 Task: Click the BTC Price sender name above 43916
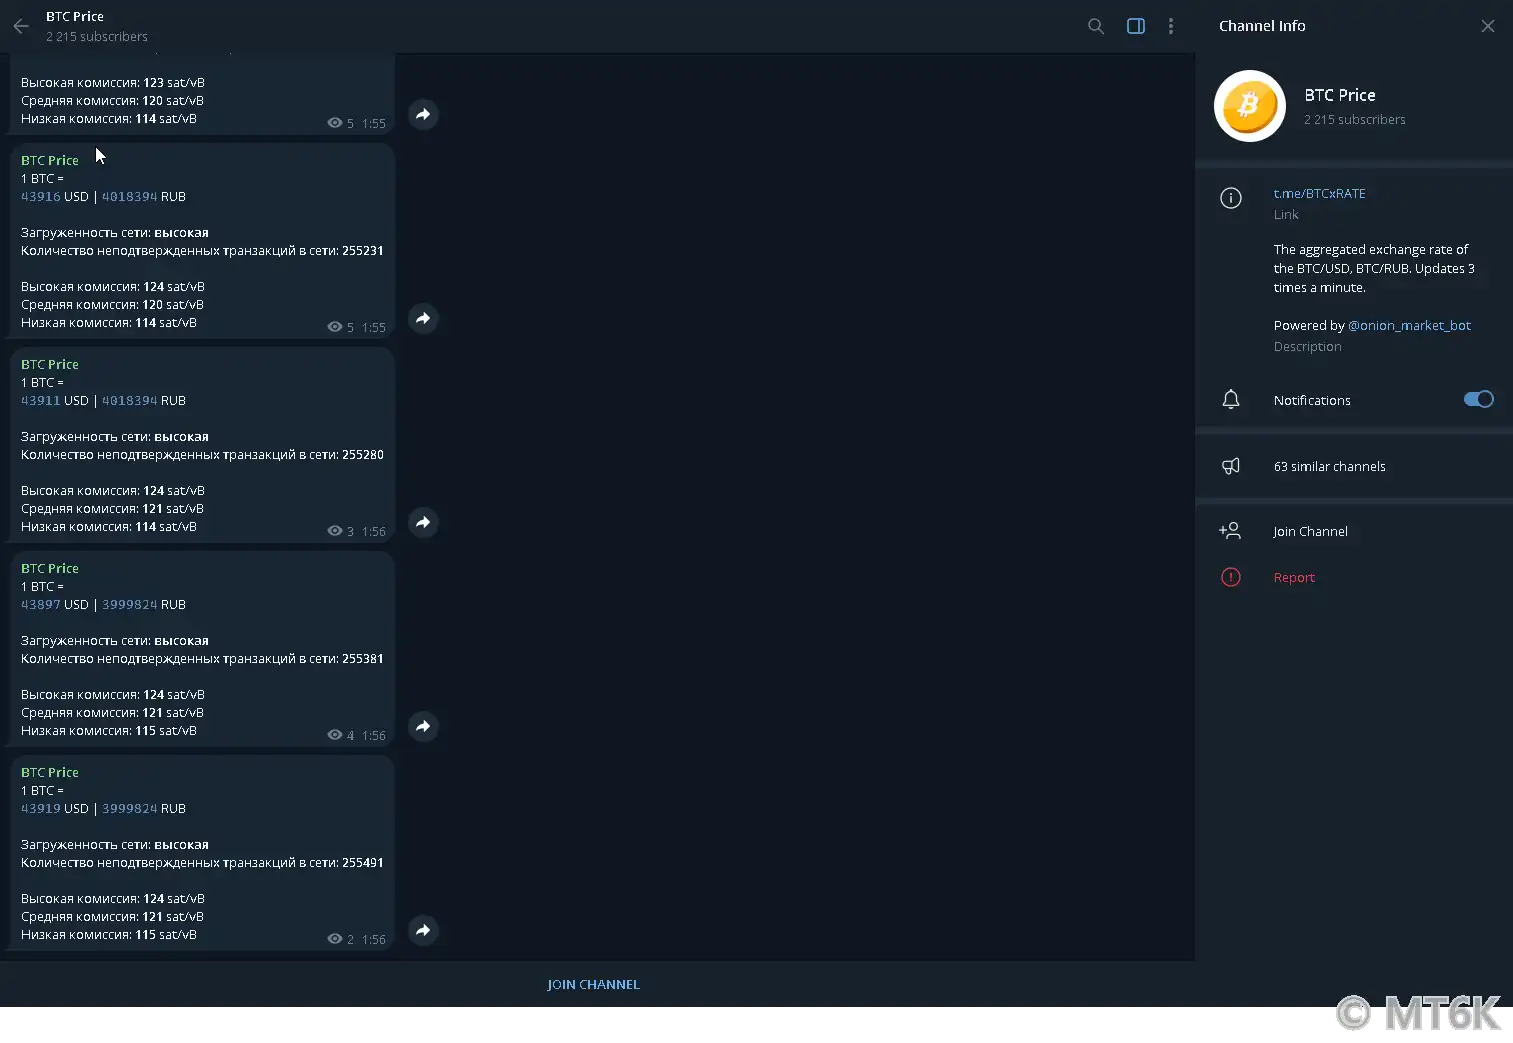click(50, 160)
